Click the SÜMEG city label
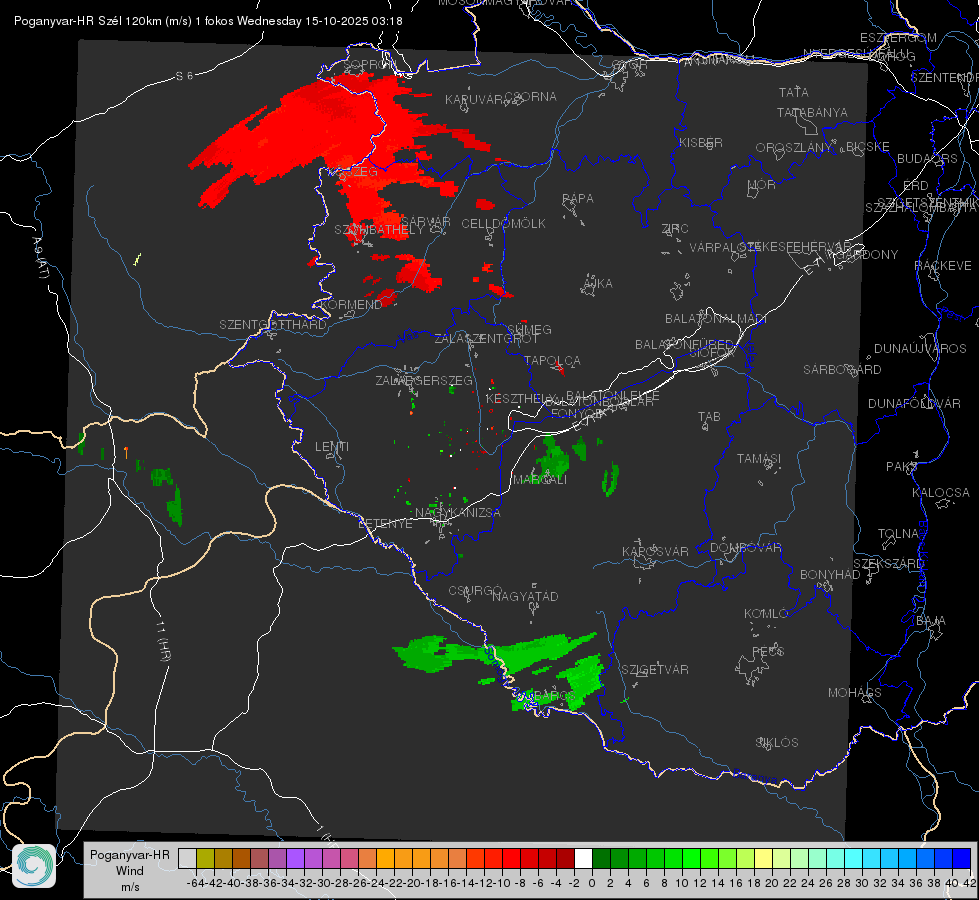The width and height of the screenshot is (979, 900). pyautogui.click(x=529, y=330)
